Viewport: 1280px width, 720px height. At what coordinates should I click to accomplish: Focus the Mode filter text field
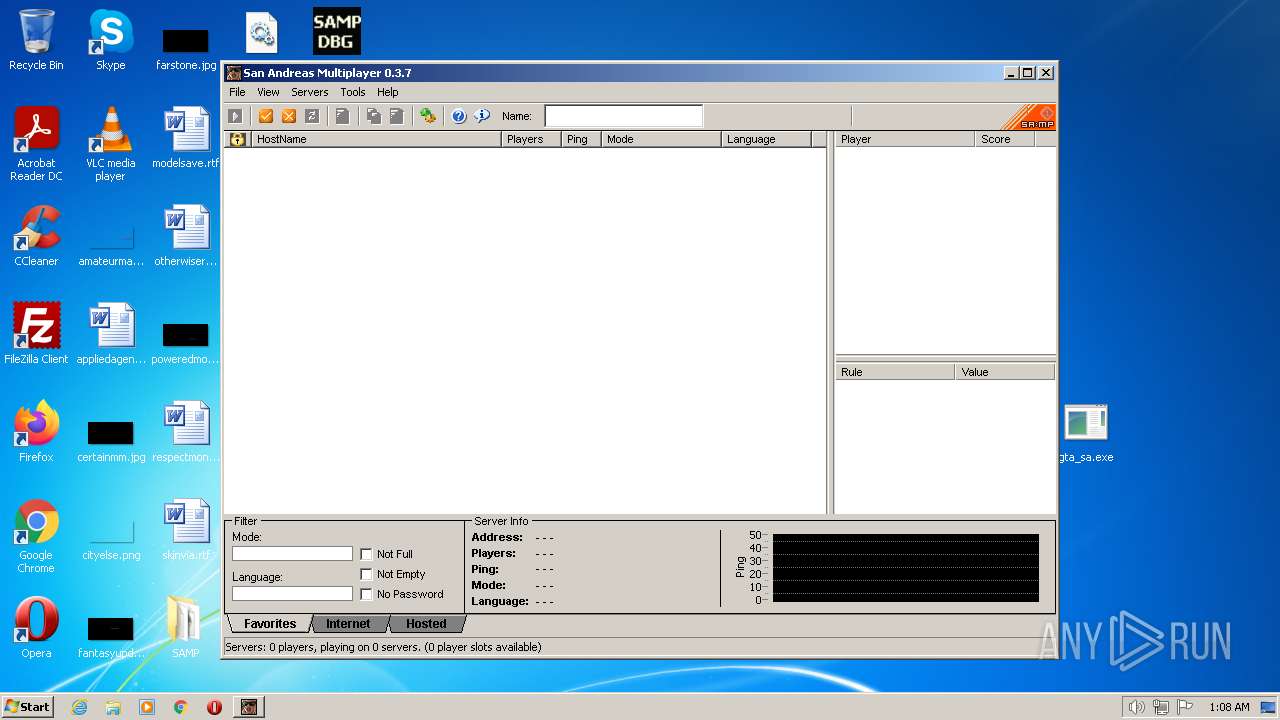[x=292, y=554]
